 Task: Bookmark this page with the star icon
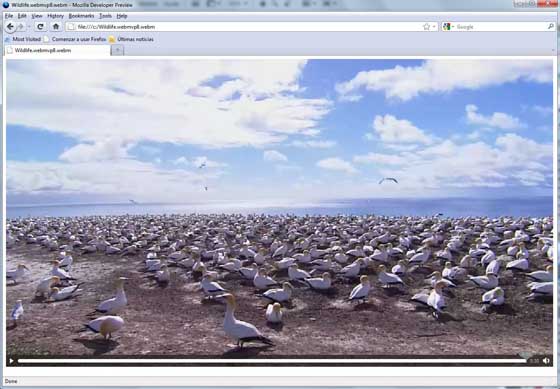click(426, 27)
